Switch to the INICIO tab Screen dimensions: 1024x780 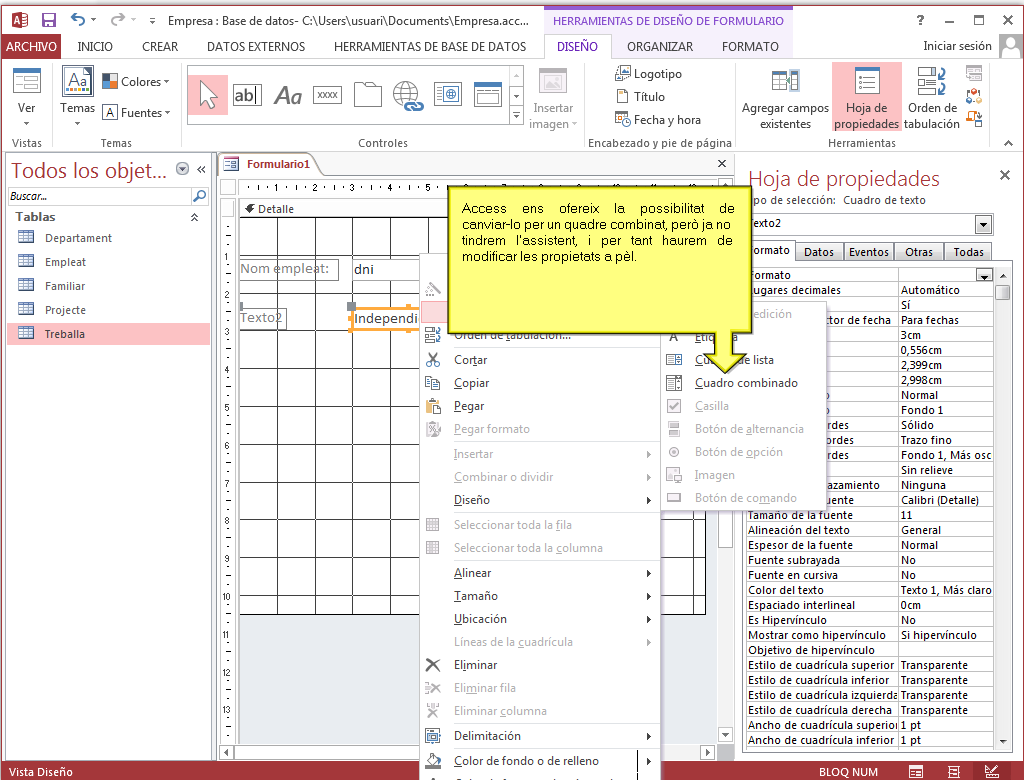pos(95,46)
